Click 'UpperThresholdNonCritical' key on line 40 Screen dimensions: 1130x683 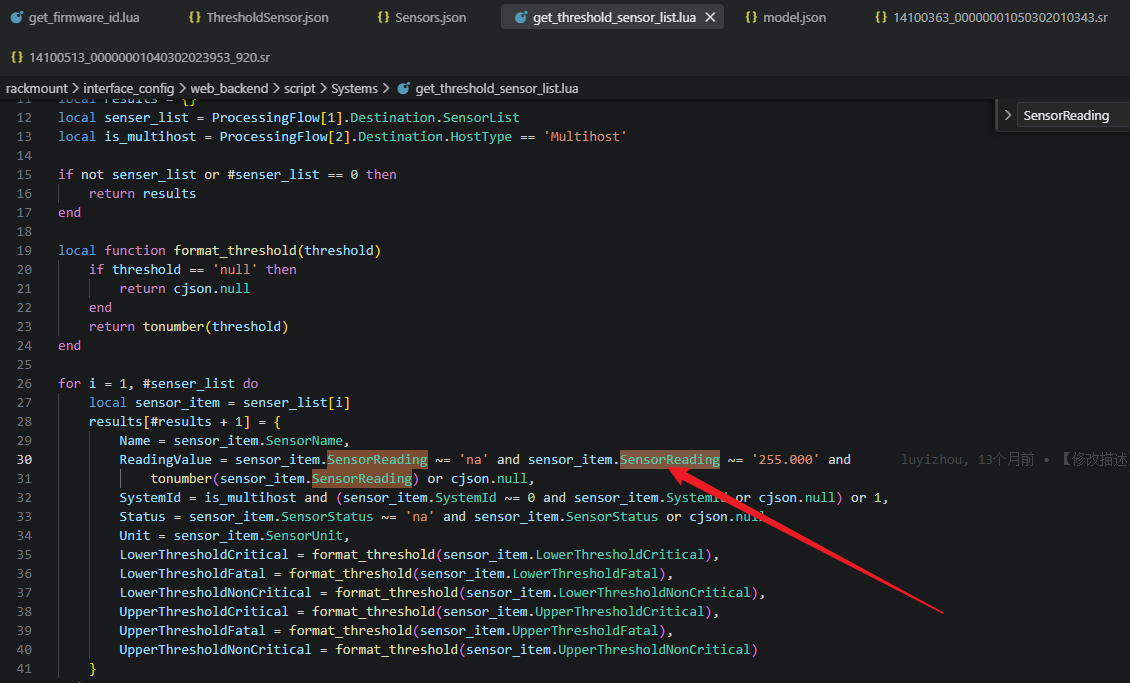(x=215, y=650)
